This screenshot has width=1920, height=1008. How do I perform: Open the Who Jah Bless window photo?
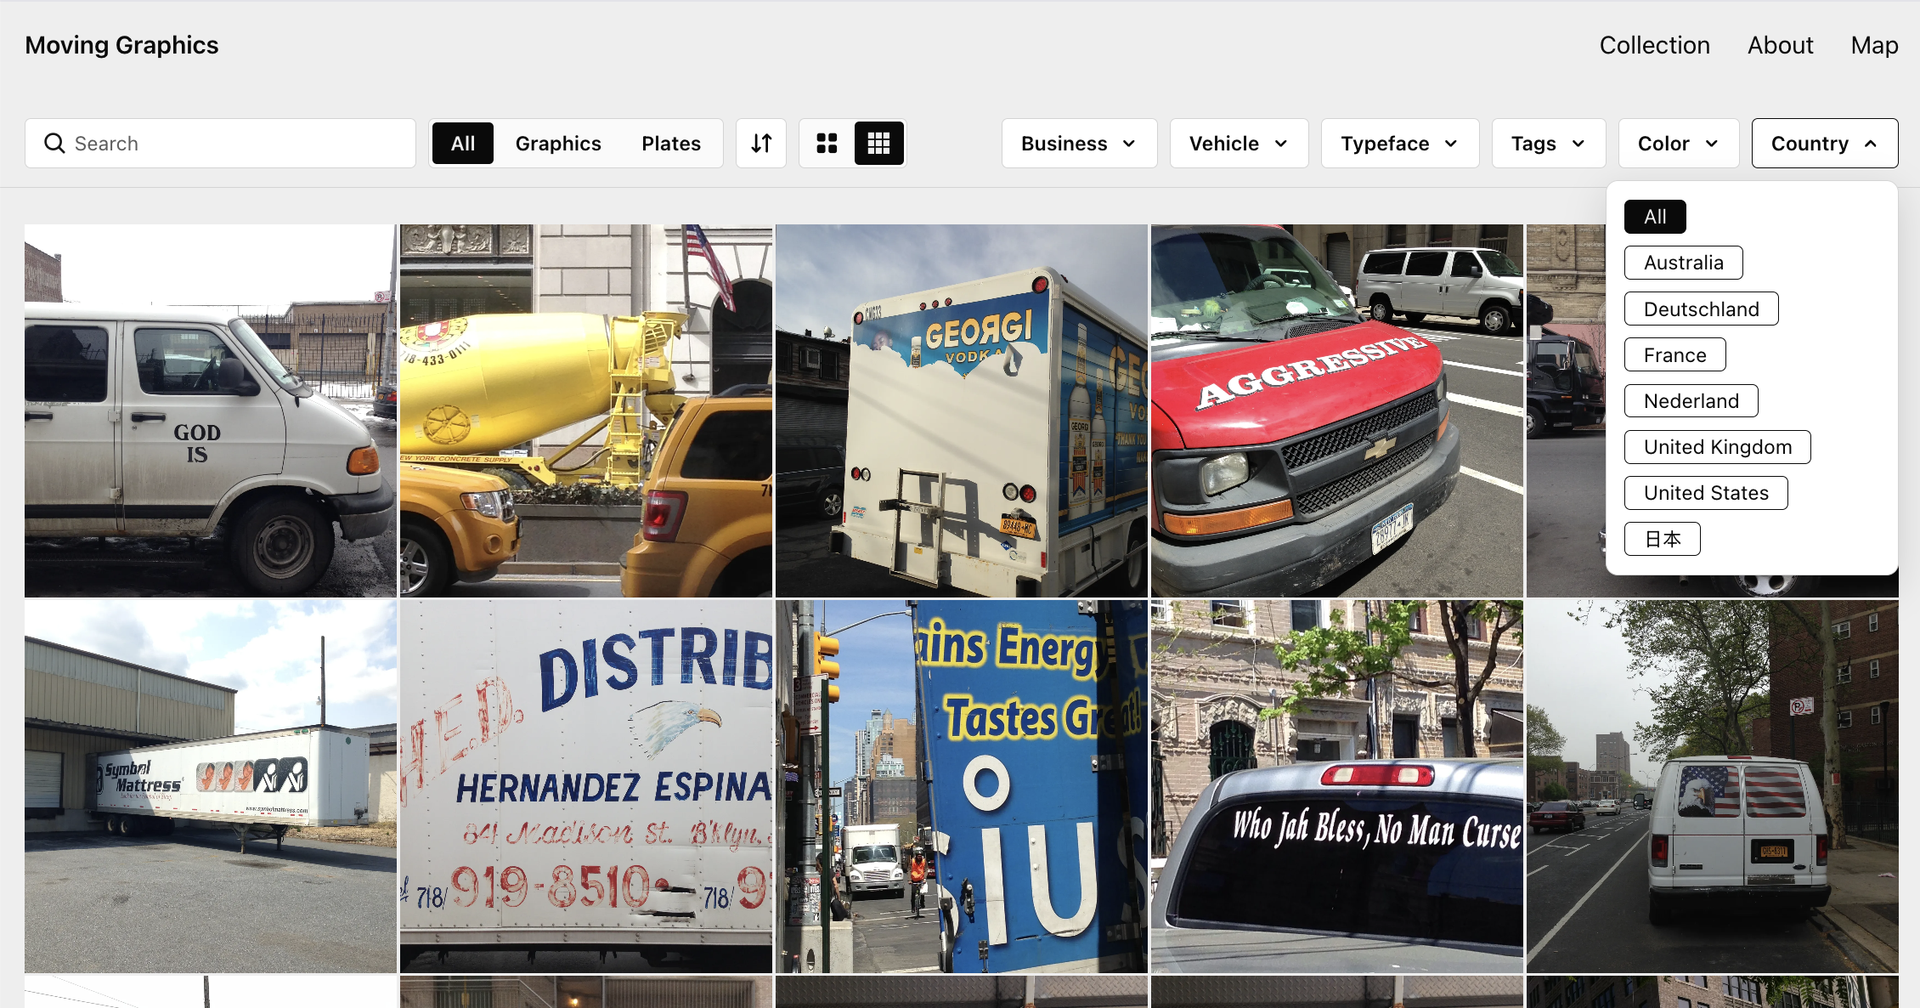1337,786
